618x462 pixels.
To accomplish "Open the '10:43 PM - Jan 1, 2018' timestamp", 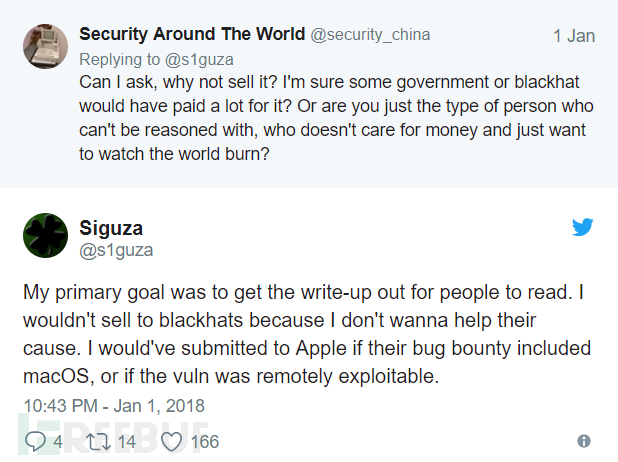I will [x=113, y=406].
